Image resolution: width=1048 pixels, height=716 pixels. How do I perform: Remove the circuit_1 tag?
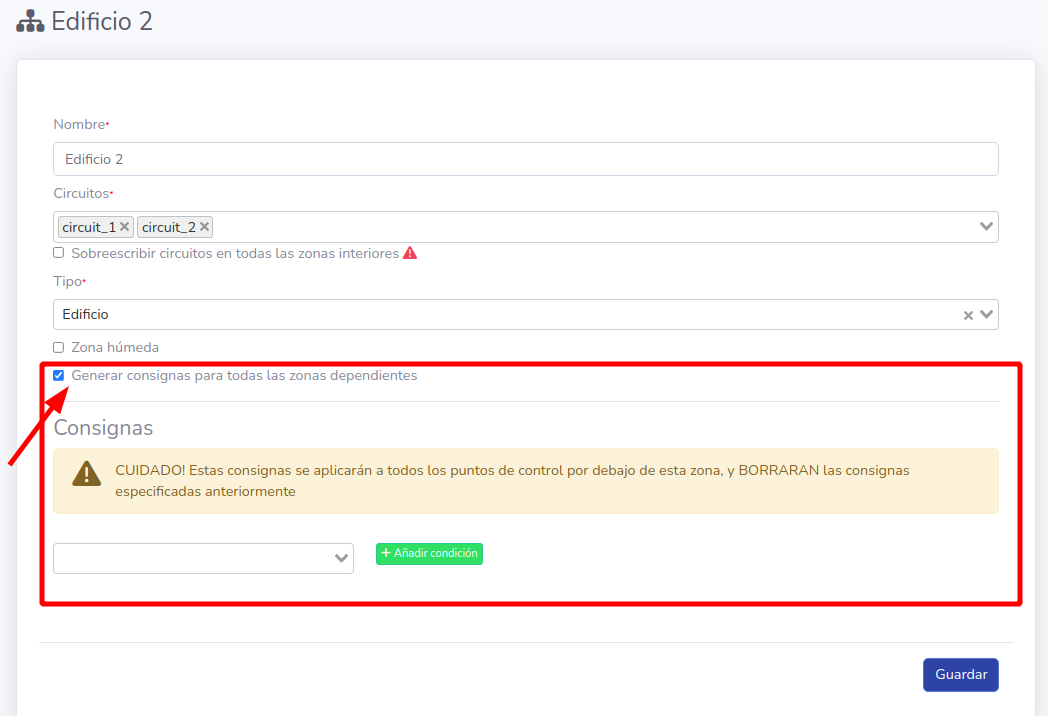pos(125,227)
